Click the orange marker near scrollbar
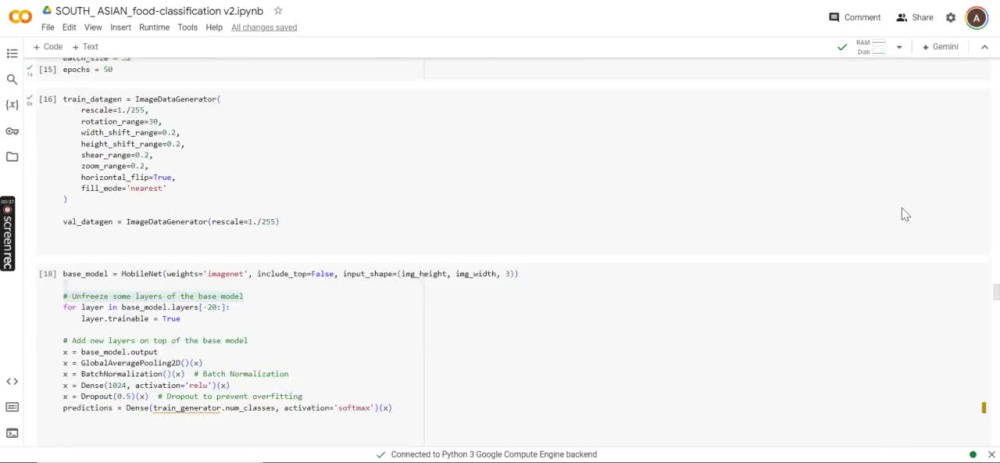 coord(983,408)
